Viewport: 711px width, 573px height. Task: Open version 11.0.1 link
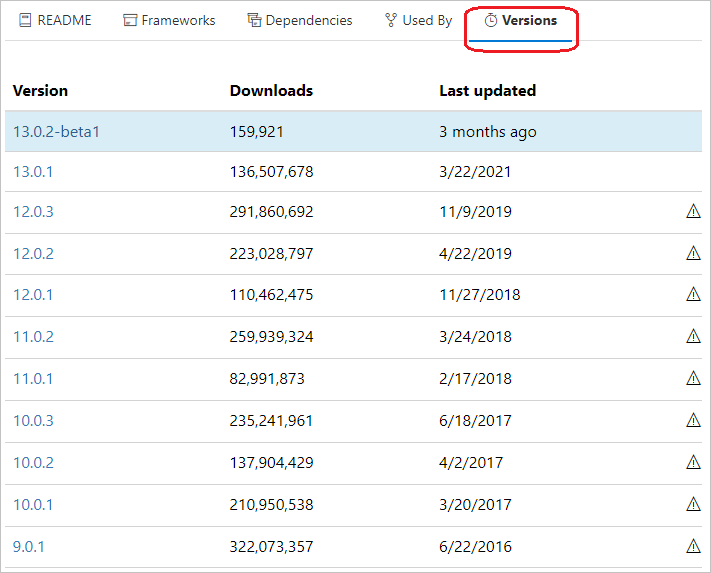coord(33,379)
